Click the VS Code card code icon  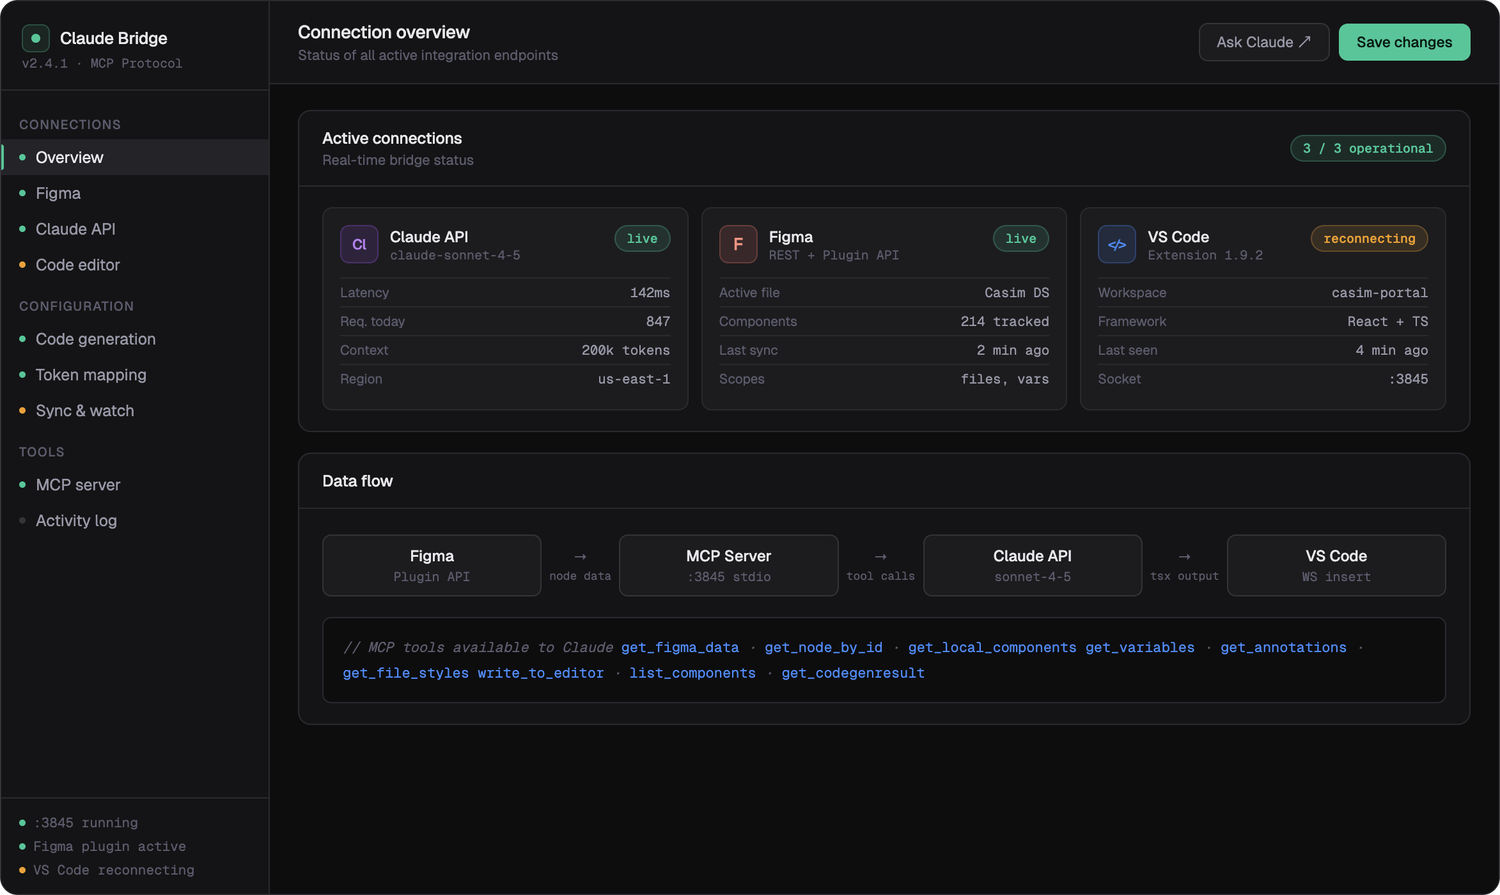1117,244
